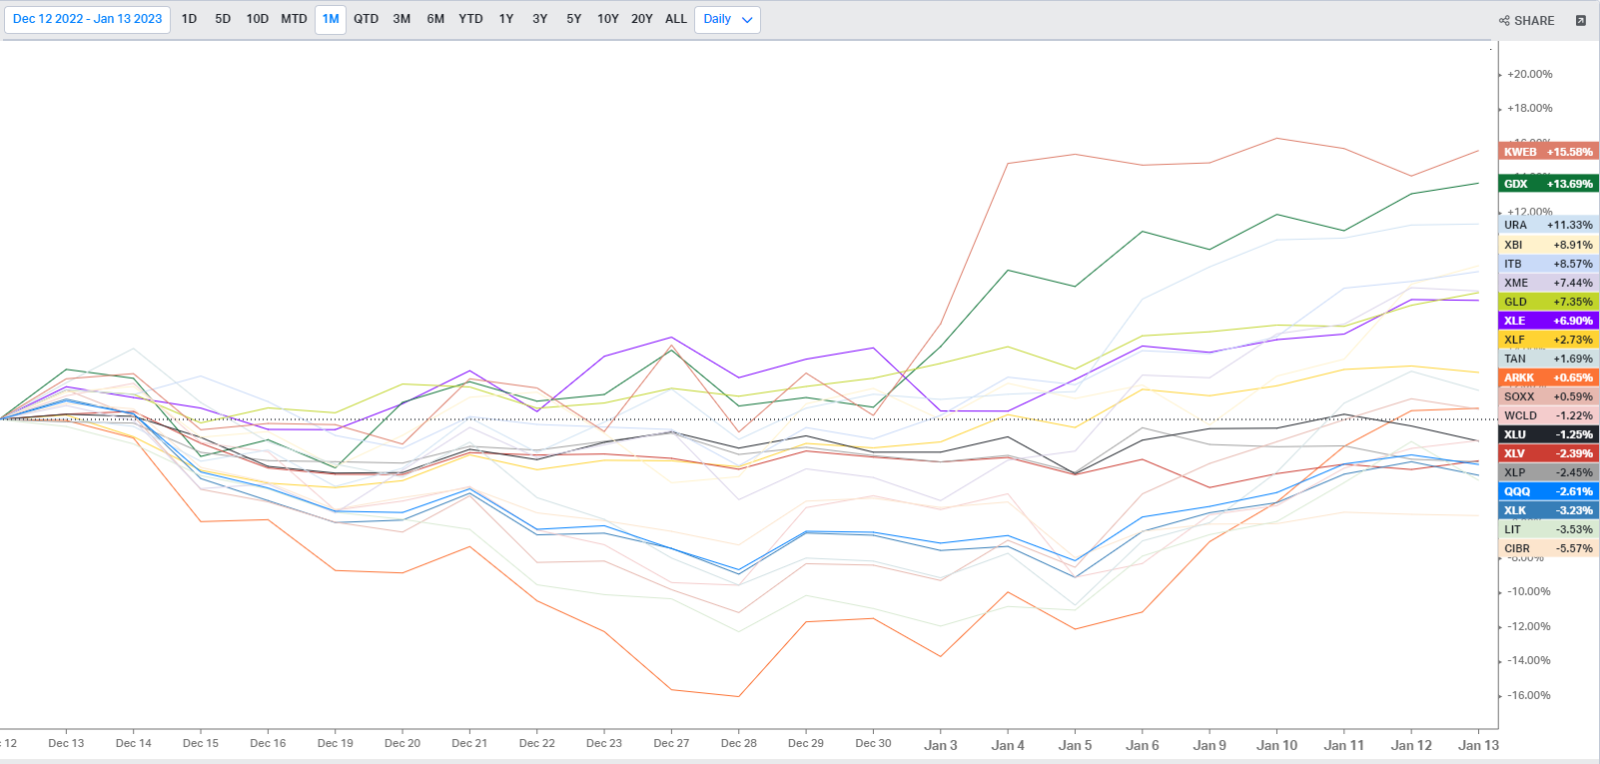Show ALL available history range
Viewport: 1600px width, 764px height.
pos(676,19)
